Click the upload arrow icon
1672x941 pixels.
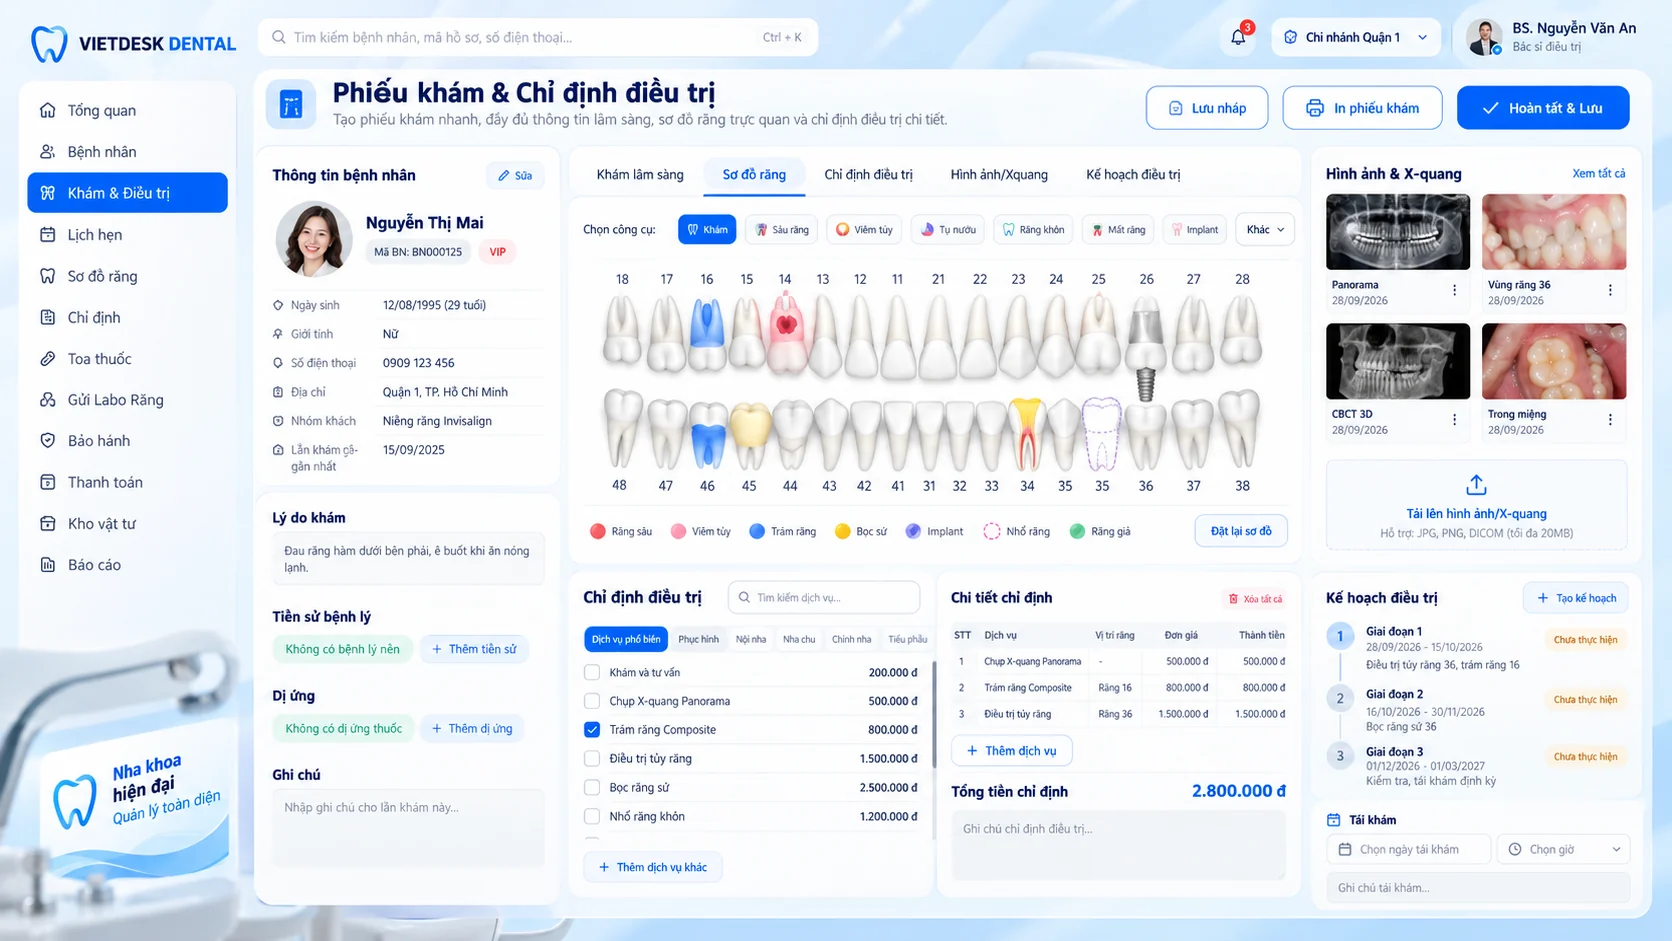1476,485
